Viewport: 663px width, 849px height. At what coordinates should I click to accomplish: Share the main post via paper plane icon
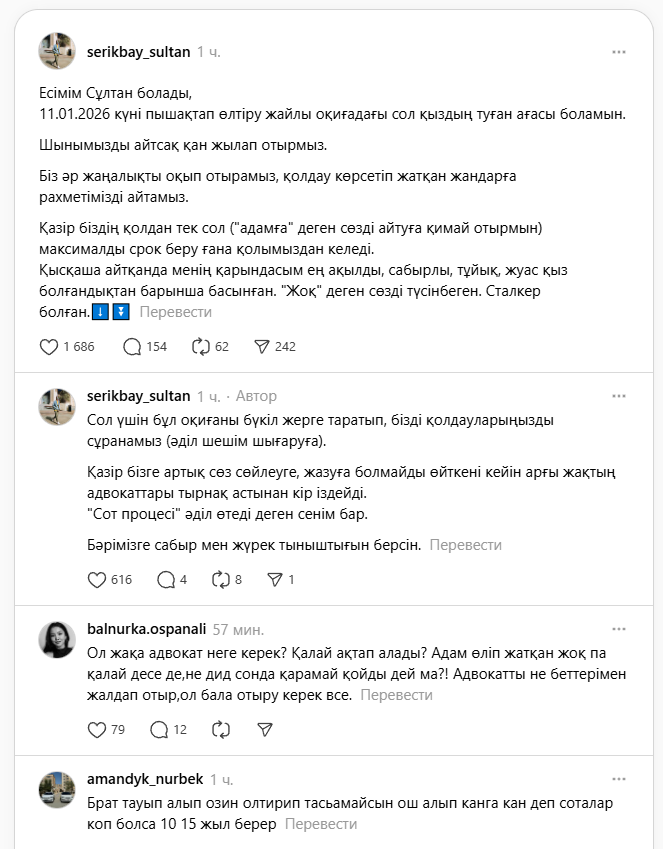pyautogui.click(x=263, y=347)
